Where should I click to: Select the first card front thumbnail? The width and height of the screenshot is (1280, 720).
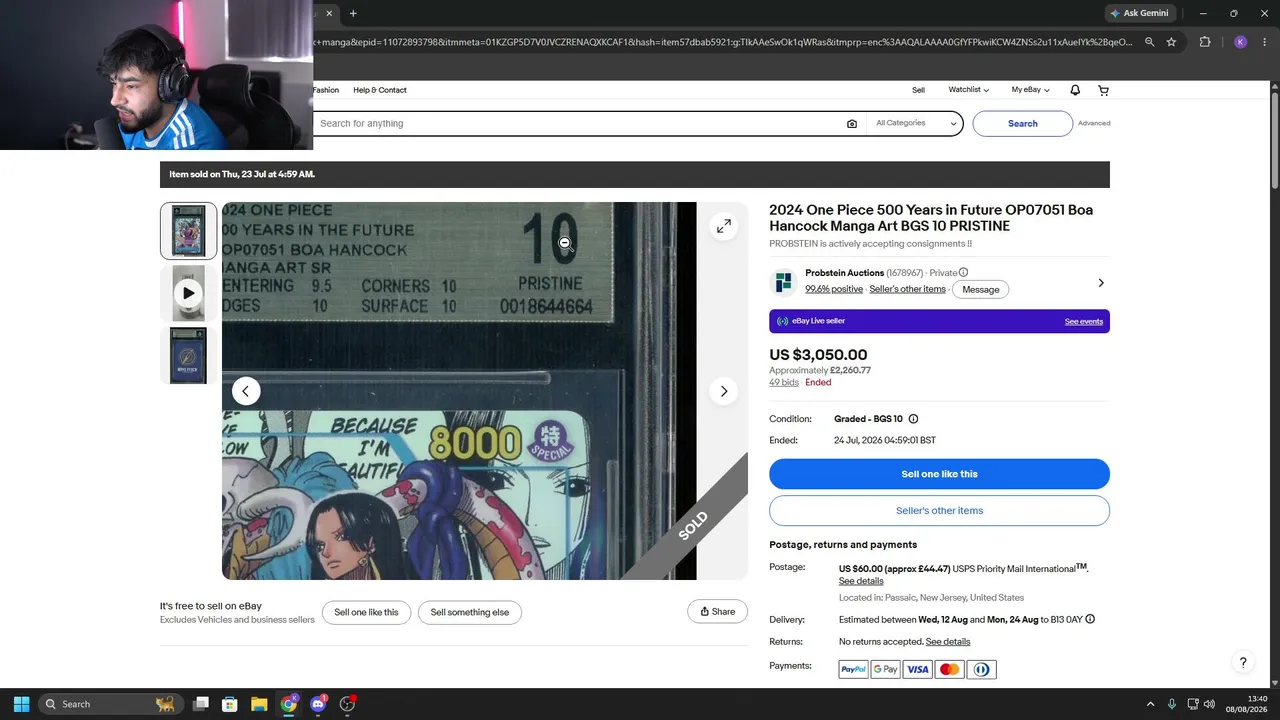point(188,231)
